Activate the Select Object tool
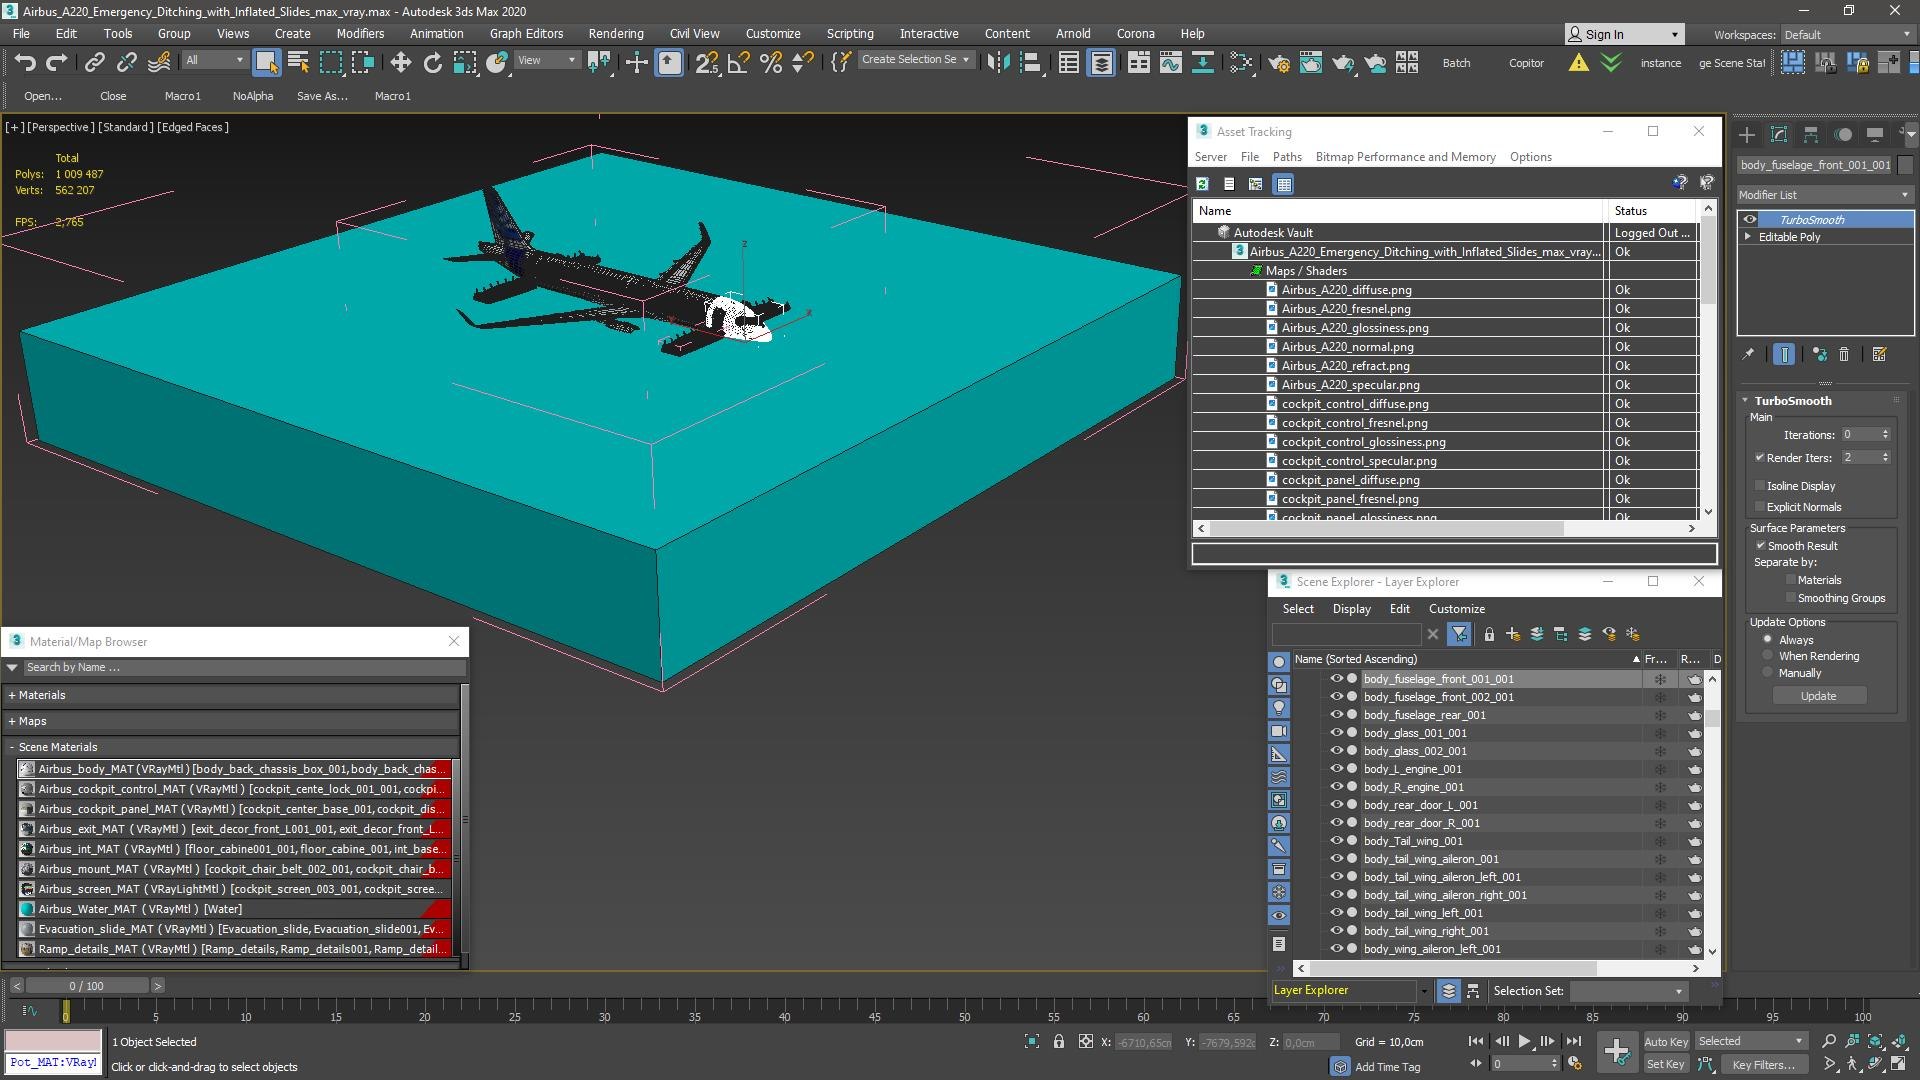The width and height of the screenshot is (1920, 1080). tap(266, 63)
